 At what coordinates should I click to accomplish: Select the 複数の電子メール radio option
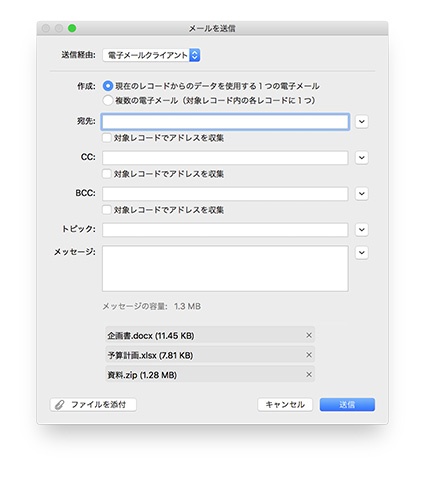click(x=108, y=100)
